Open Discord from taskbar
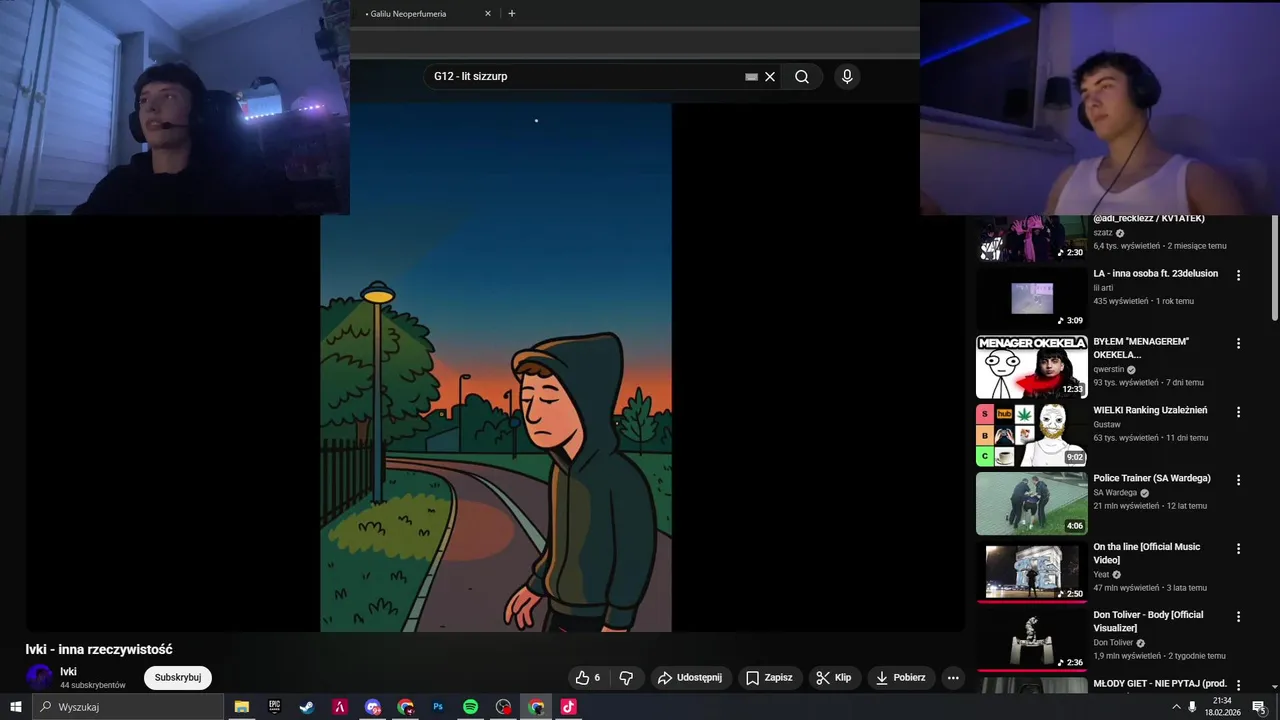This screenshot has height=720, width=1280. point(372,707)
